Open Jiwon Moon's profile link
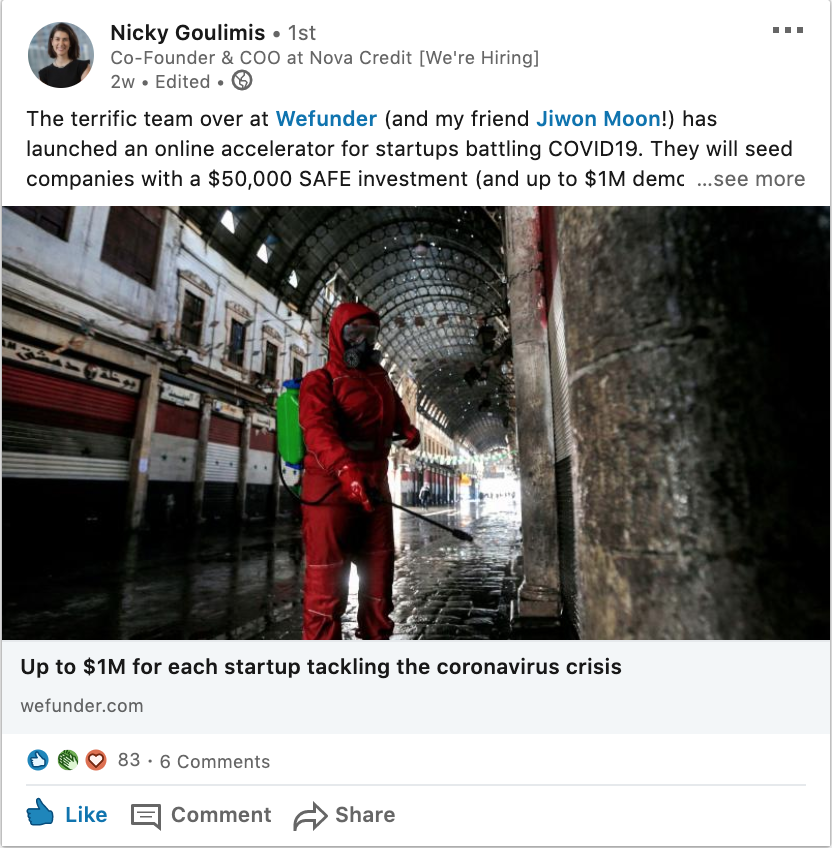The height and width of the screenshot is (848, 832). coord(598,119)
